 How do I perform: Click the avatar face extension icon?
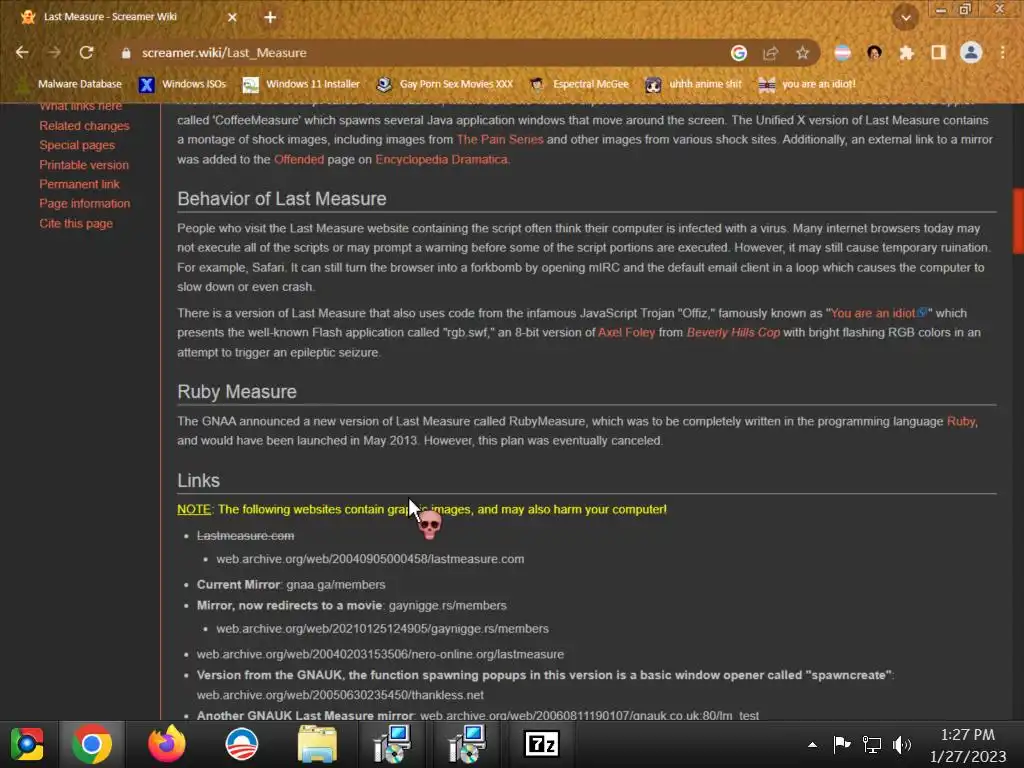point(874,53)
